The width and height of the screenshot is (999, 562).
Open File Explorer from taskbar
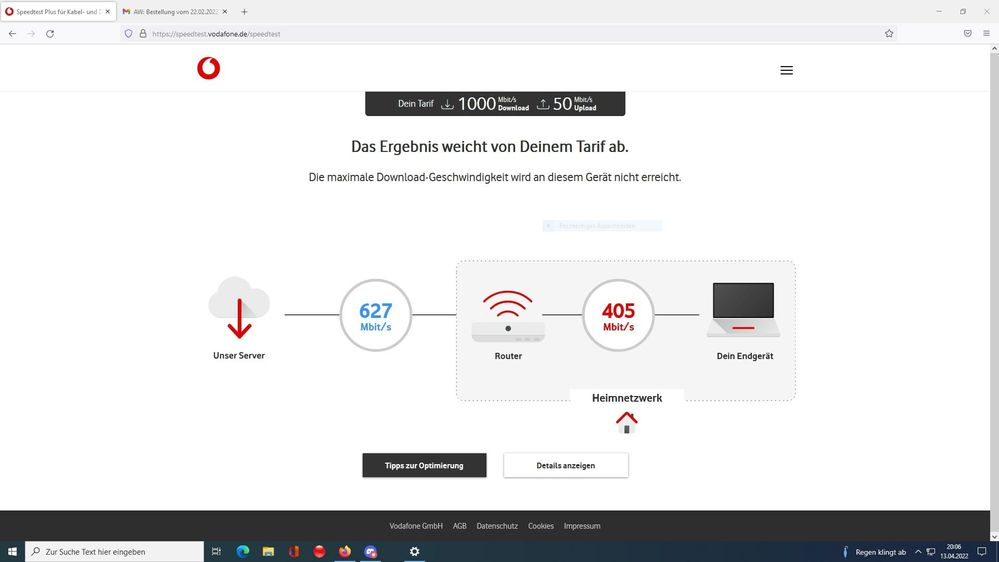pyautogui.click(x=268, y=551)
